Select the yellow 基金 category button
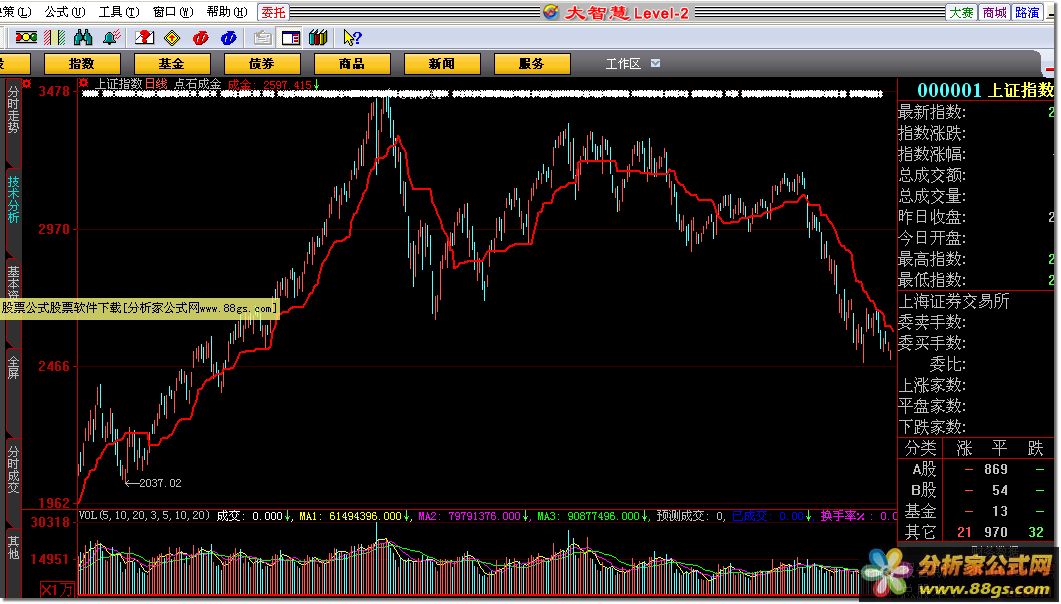The height and width of the screenshot is (604, 1061). [171, 63]
